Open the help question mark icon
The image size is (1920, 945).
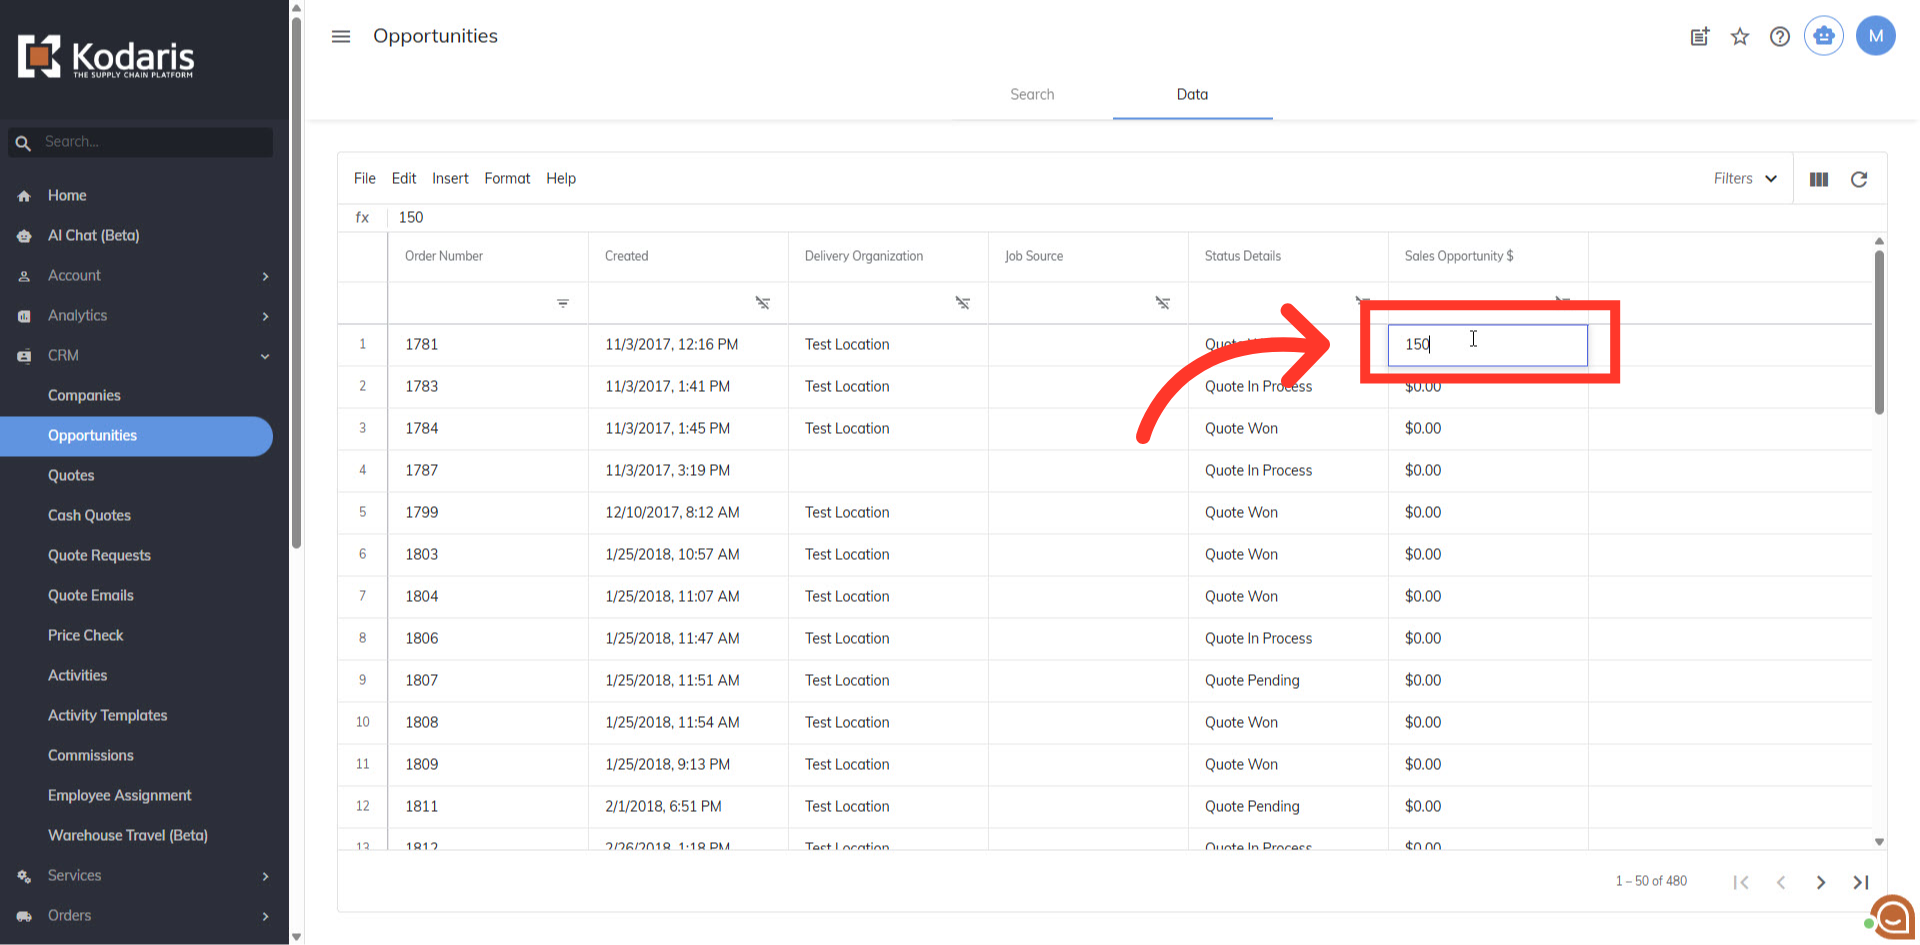click(1780, 37)
